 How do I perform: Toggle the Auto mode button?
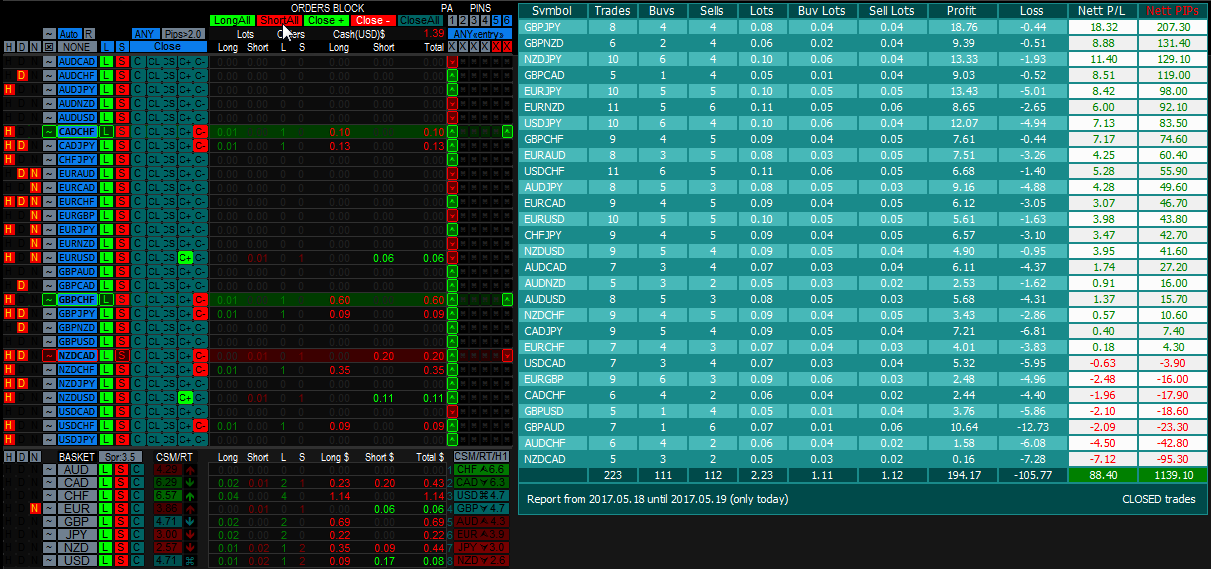(69, 33)
